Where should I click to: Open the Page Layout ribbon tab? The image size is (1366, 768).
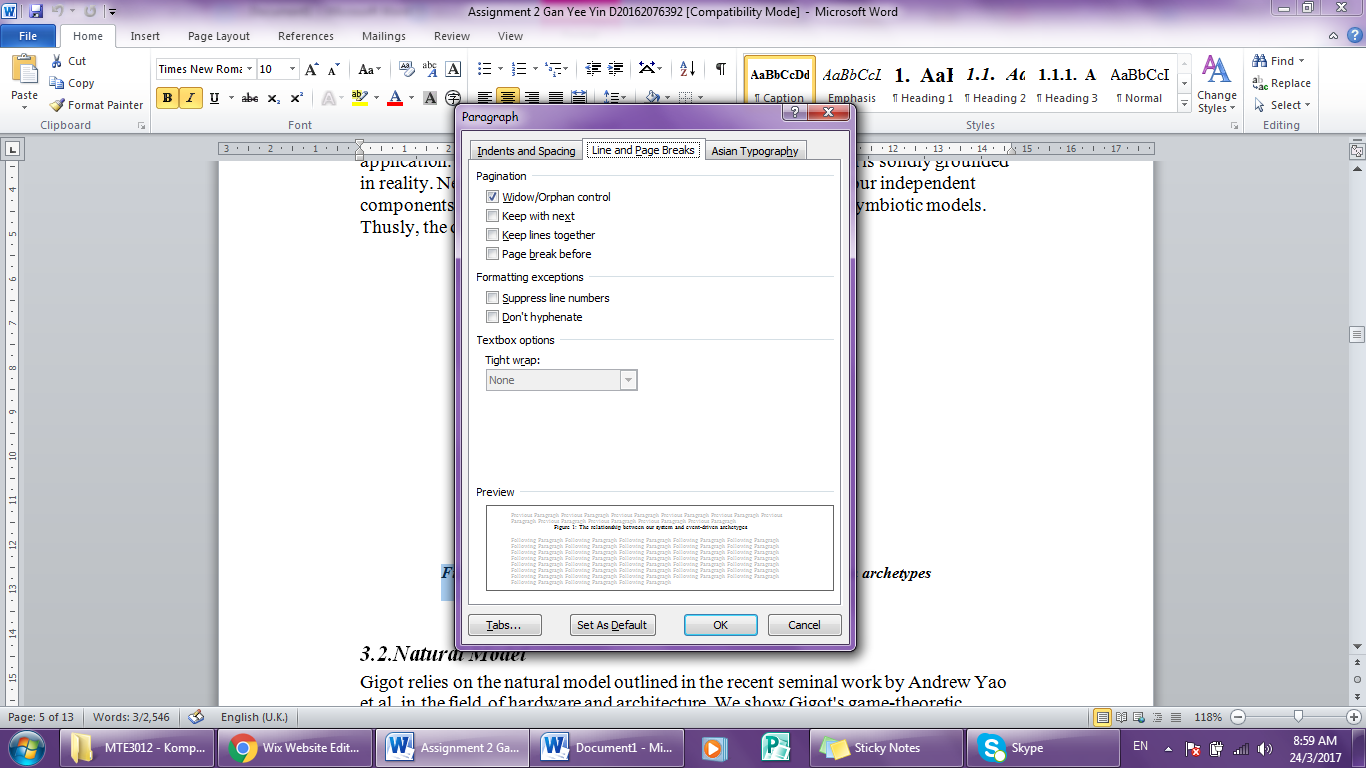(219, 36)
